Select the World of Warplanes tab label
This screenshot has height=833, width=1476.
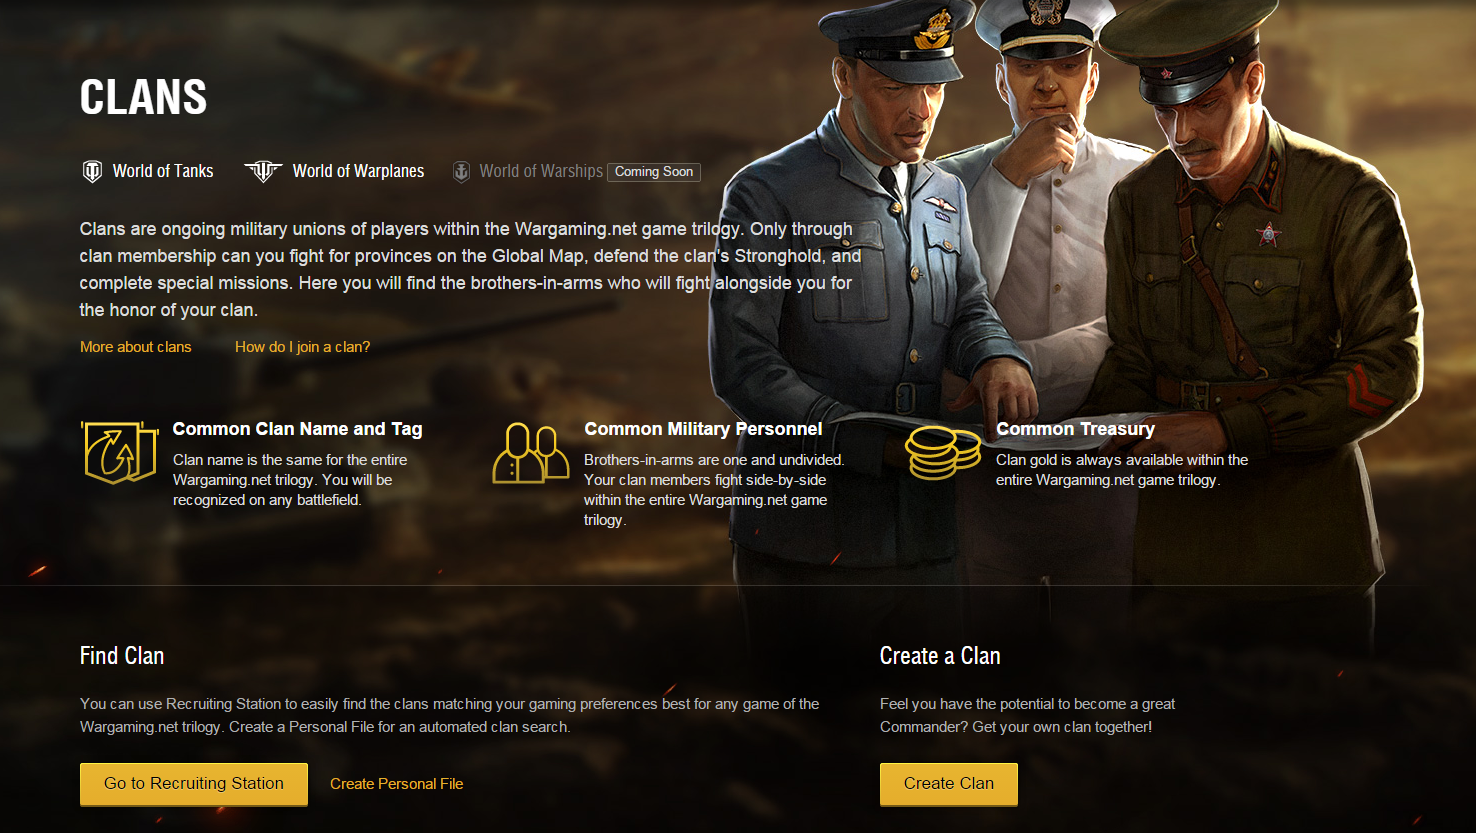pyautogui.click(x=358, y=171)
